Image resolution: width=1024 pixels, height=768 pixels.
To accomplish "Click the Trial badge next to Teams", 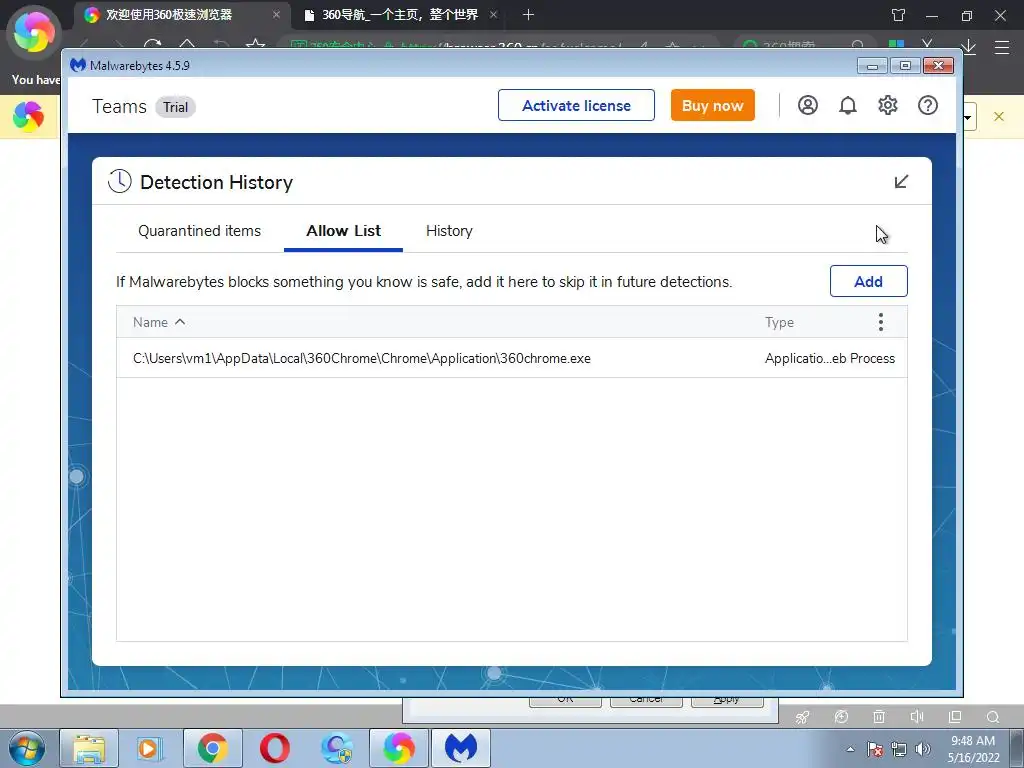I will (175, 107).
